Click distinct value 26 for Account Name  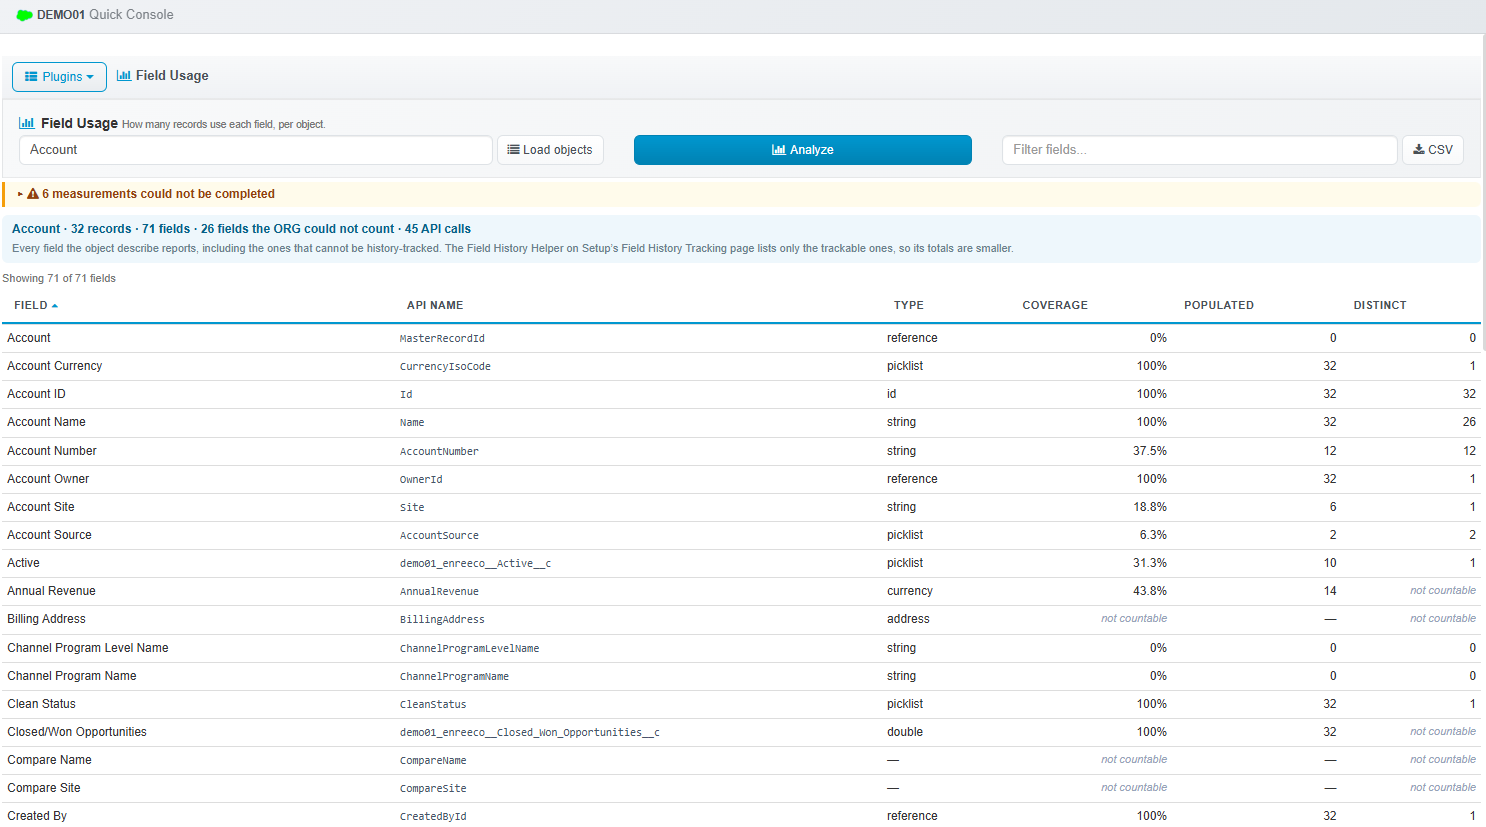click(x=1469, y=422)
